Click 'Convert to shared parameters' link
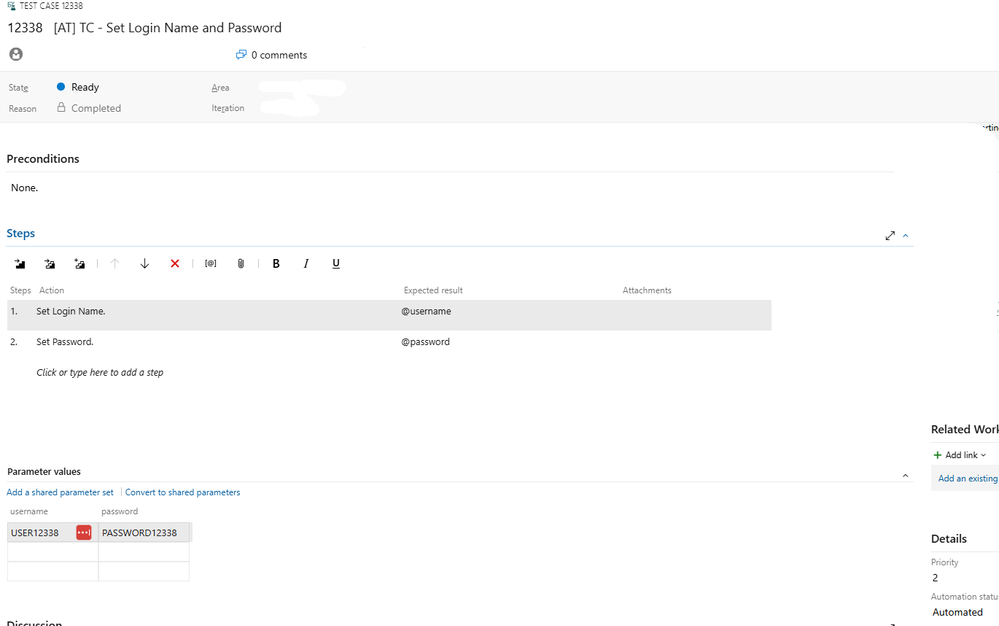This screenshot has width=999, height=626. [182, 493]
